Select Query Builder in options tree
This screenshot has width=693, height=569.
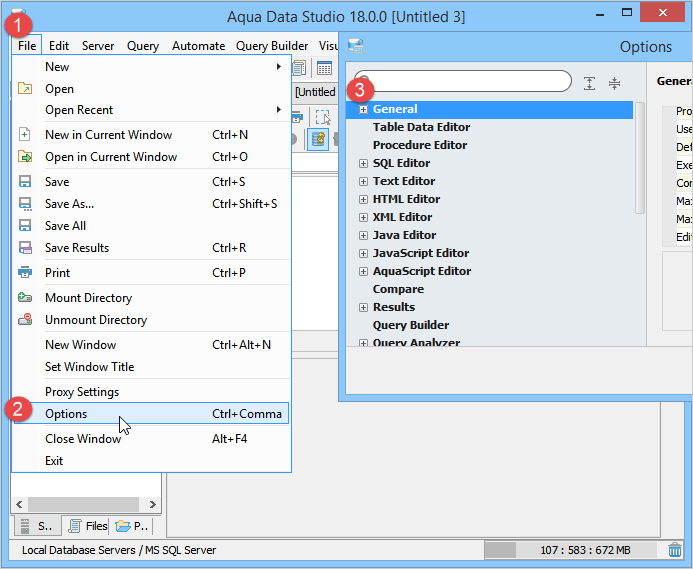411,325
